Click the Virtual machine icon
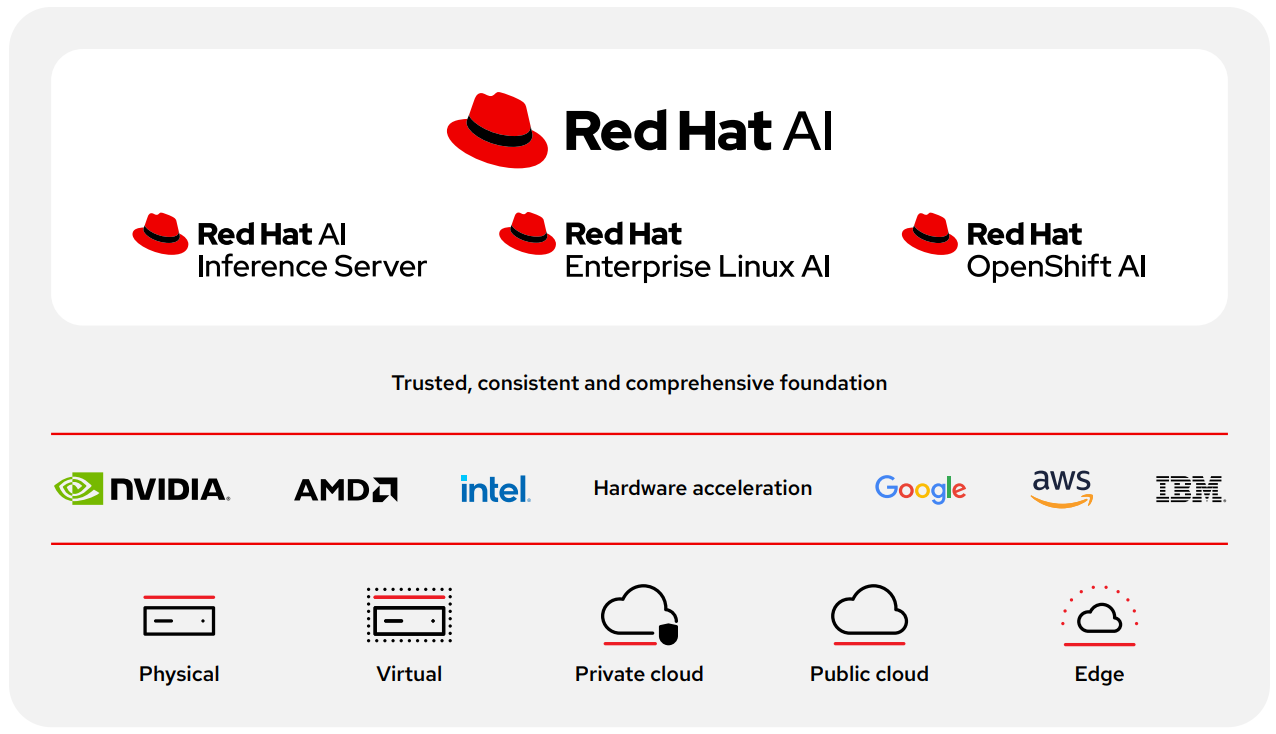 click(x=409, y=616)
